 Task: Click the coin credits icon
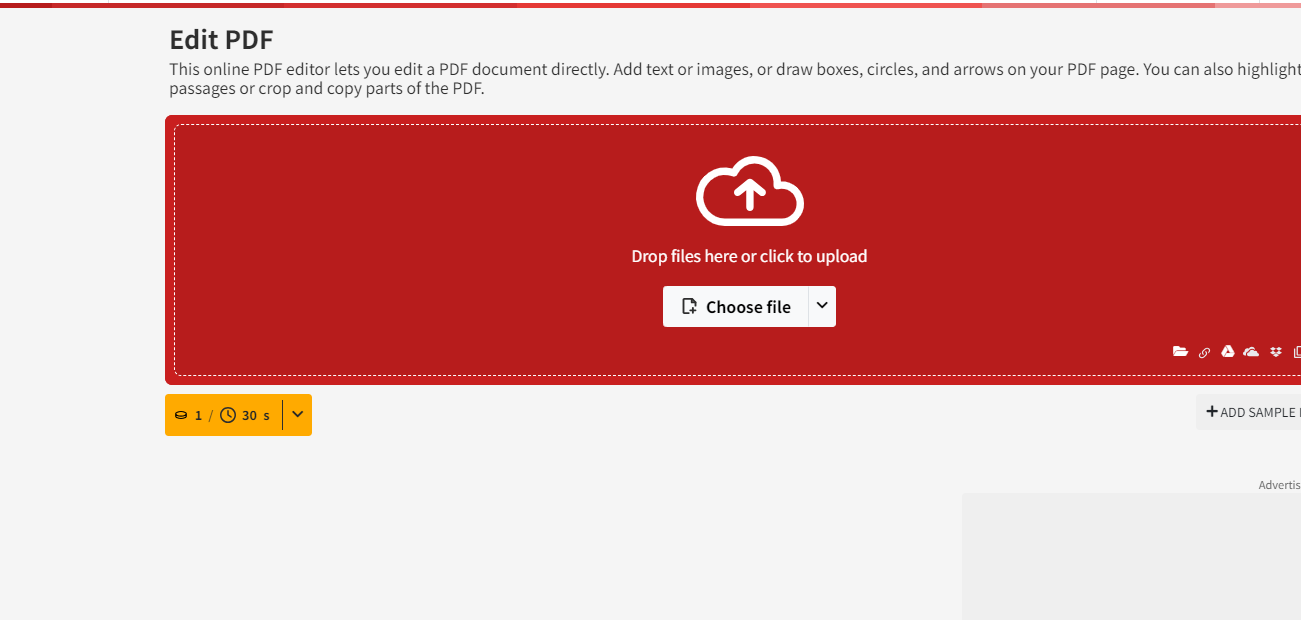point(181,415)
